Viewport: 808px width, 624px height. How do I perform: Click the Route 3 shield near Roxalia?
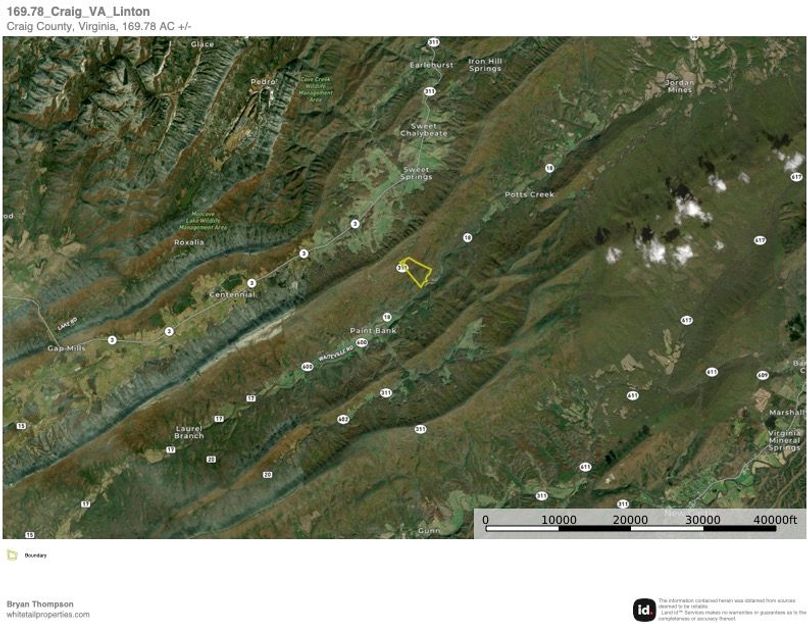(302, 253)
